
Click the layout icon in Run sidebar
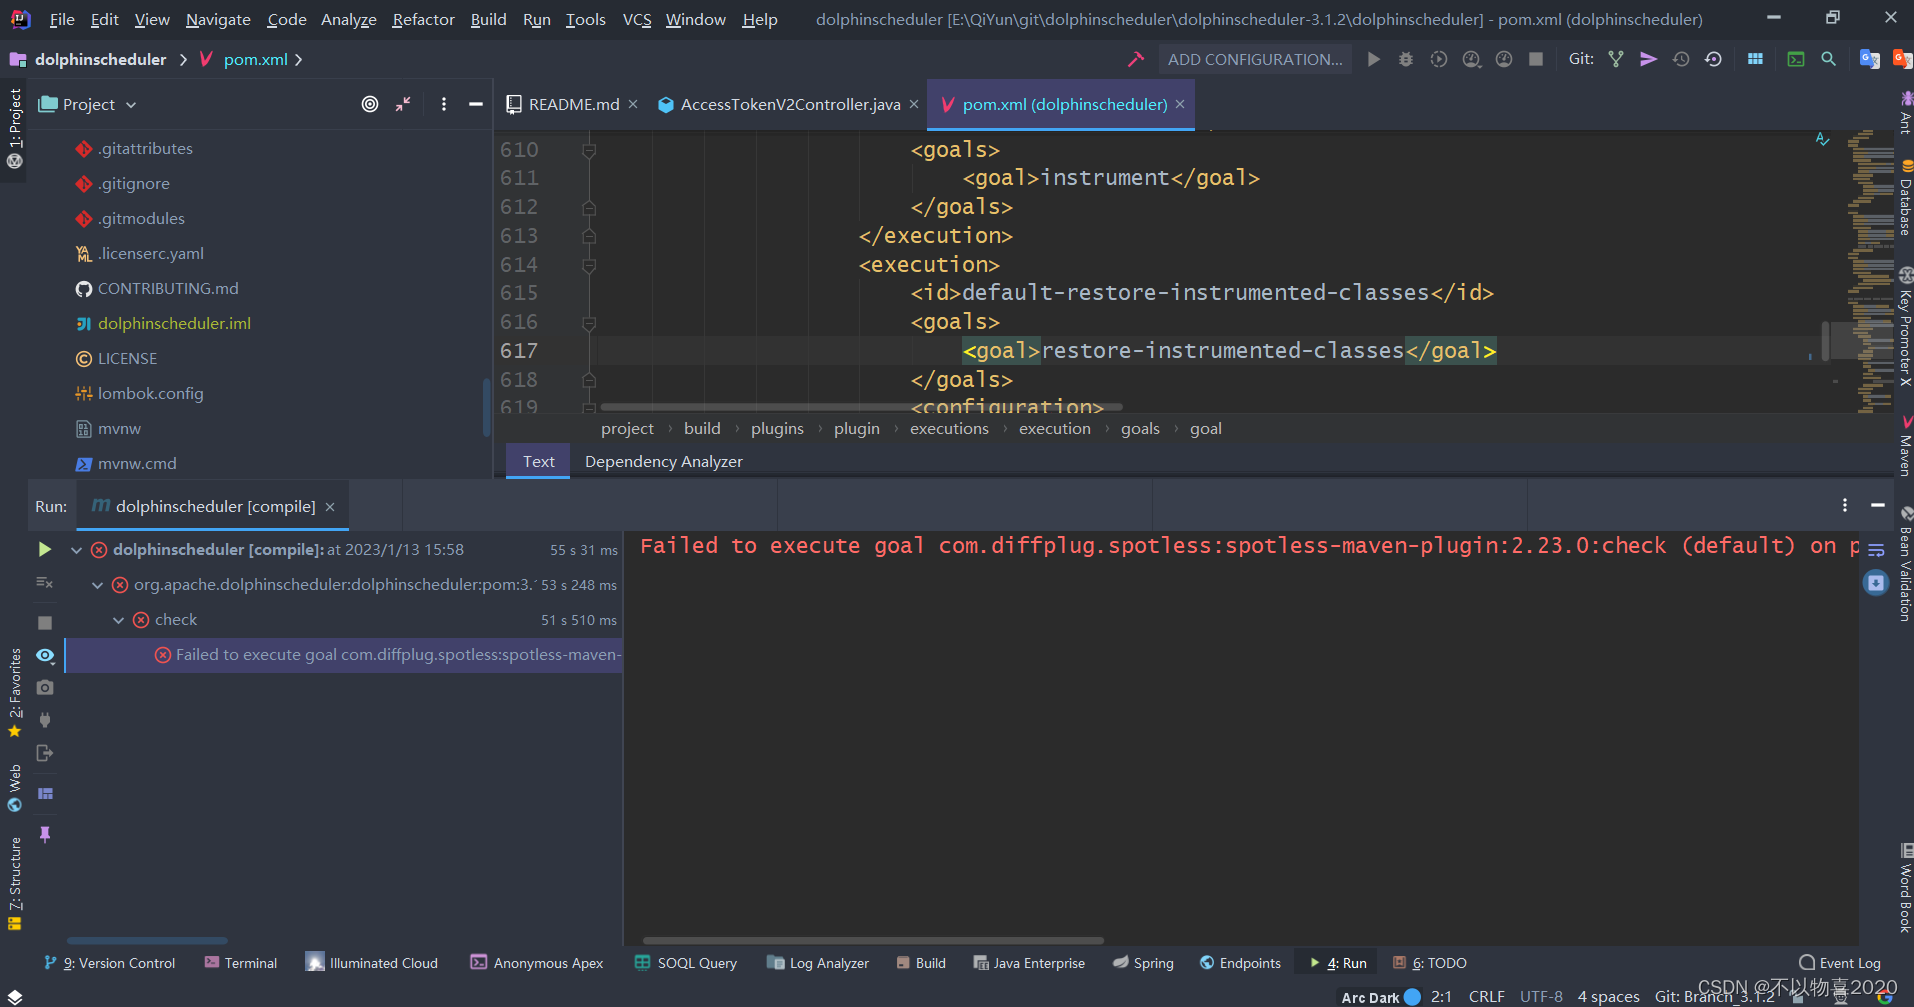[45, 794]
